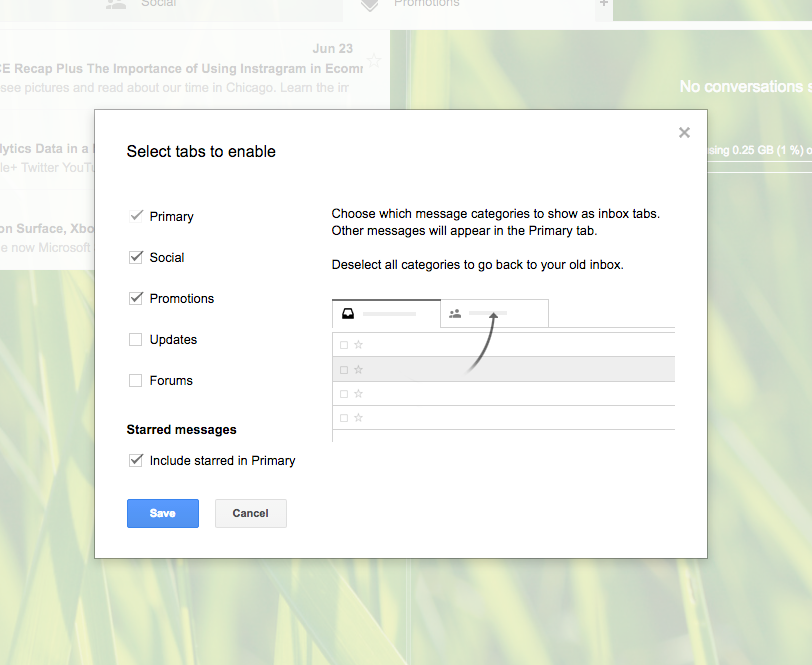Image resolution: width=812 pixels, height=665 pixels.
Task: Switch to the Promotions inbox tab
Action: tap(425, 5)
